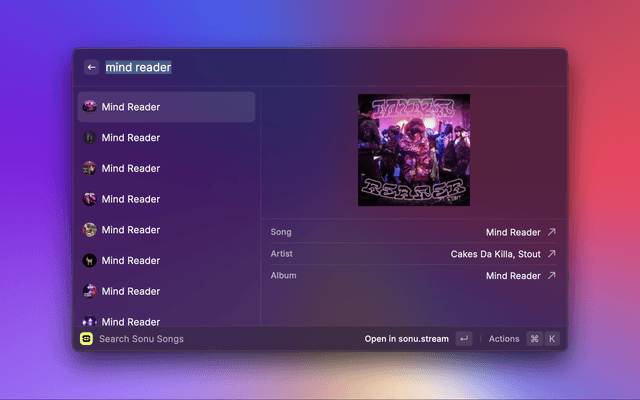Click the back arrow beside the search field
Image resolution: width=640 pixels, height=400 pixels.
click(x=91, y=67)
